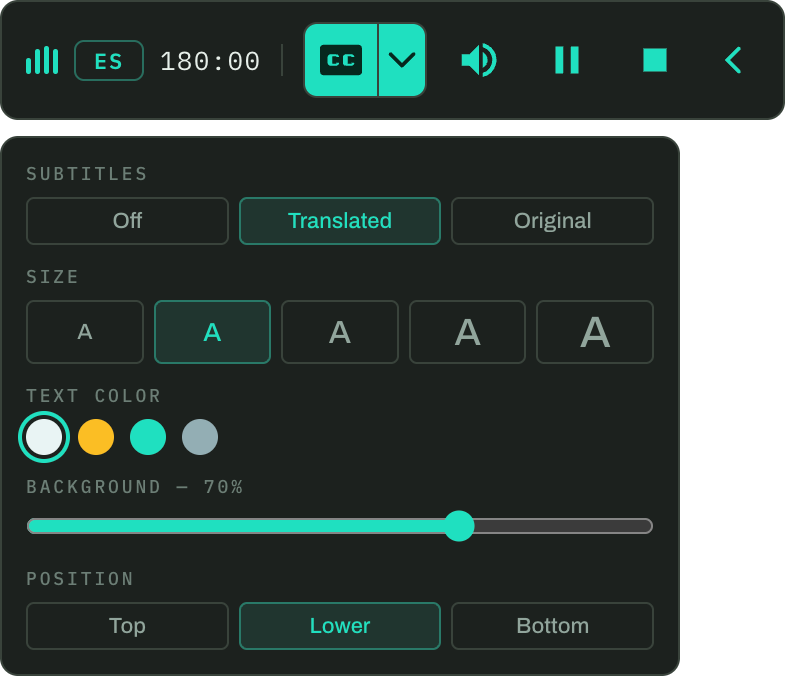This screenshot has width=785, height=676.
Task: Click the 180:00 timer display
Action: 210,62
